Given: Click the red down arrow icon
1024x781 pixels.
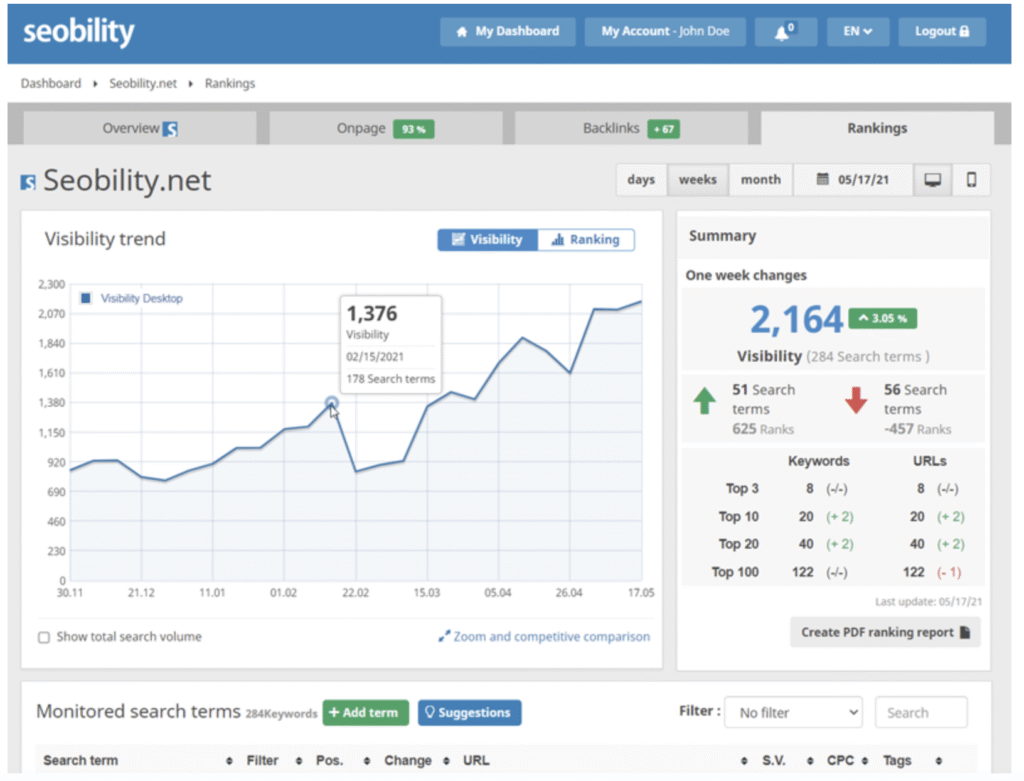Looking at the screenshot, I should point(856,400).
